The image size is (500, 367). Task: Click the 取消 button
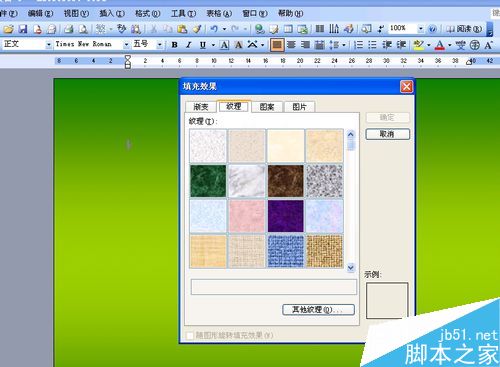(x=387, y=134)
